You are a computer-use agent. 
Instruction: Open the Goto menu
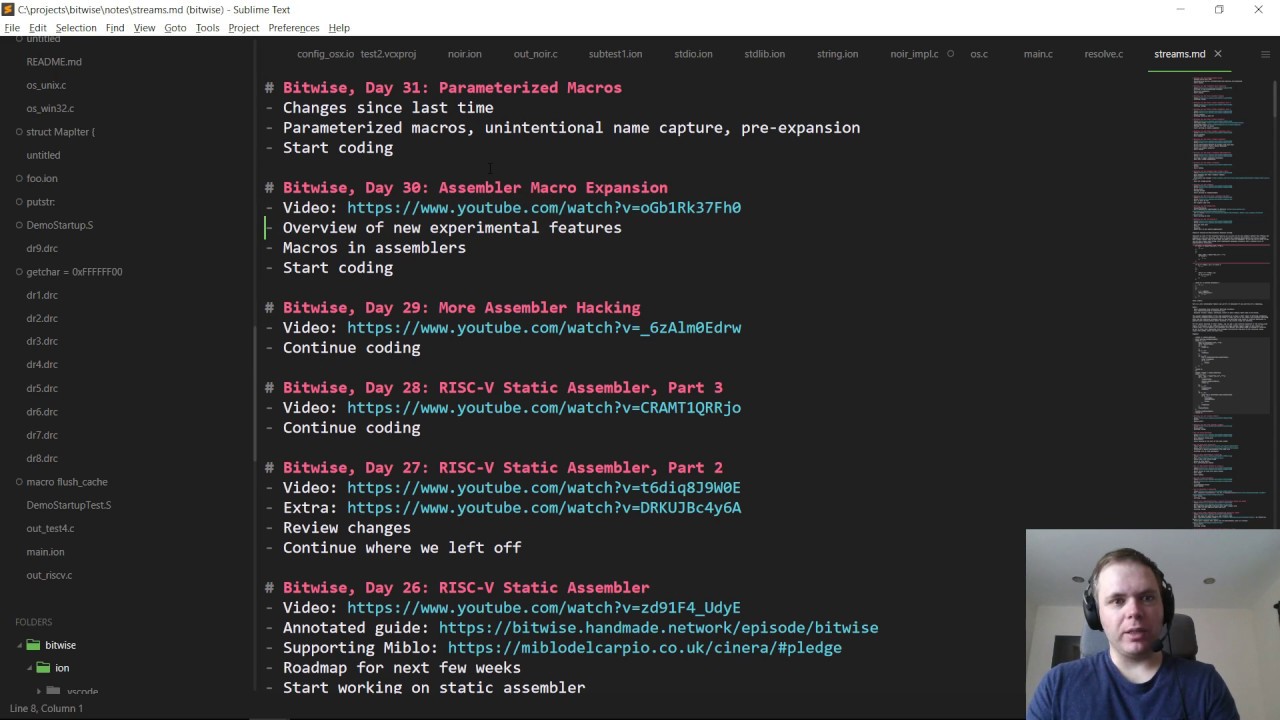point(175,28)
